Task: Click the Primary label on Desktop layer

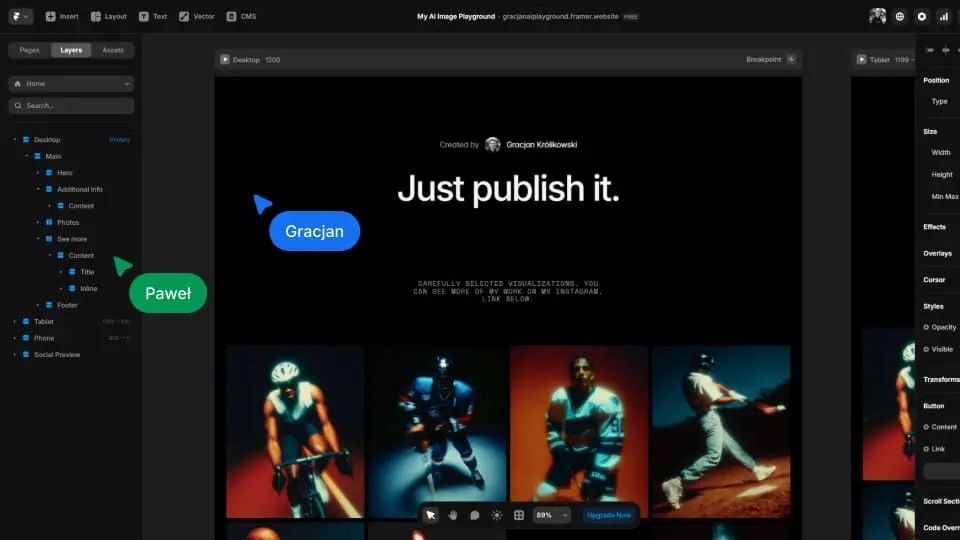Action: pyautogui.click(x=119, y=140)
